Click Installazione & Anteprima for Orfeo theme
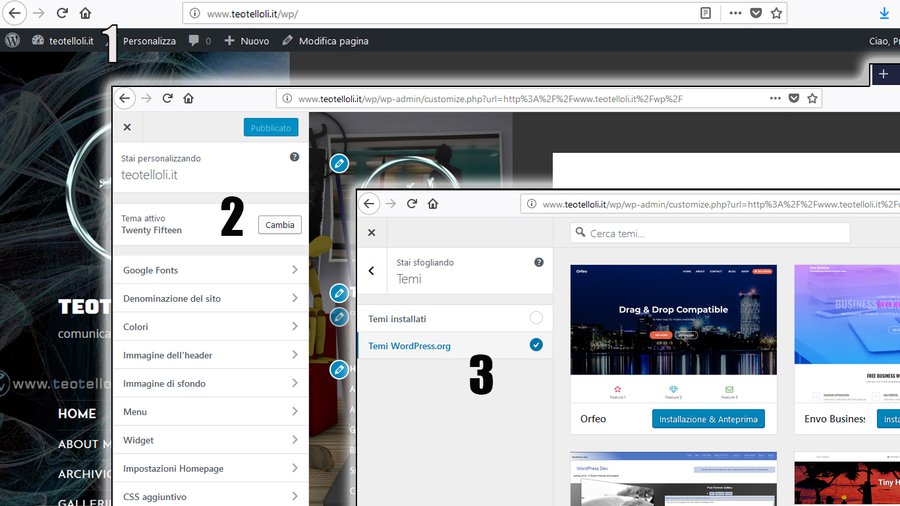 point(709,419)
